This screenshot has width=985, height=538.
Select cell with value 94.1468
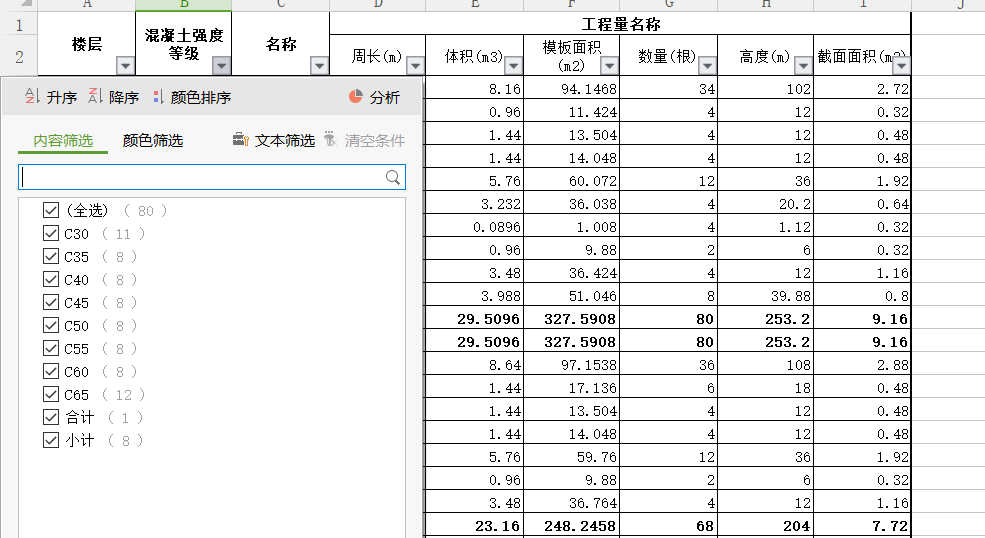pos(572,89)
